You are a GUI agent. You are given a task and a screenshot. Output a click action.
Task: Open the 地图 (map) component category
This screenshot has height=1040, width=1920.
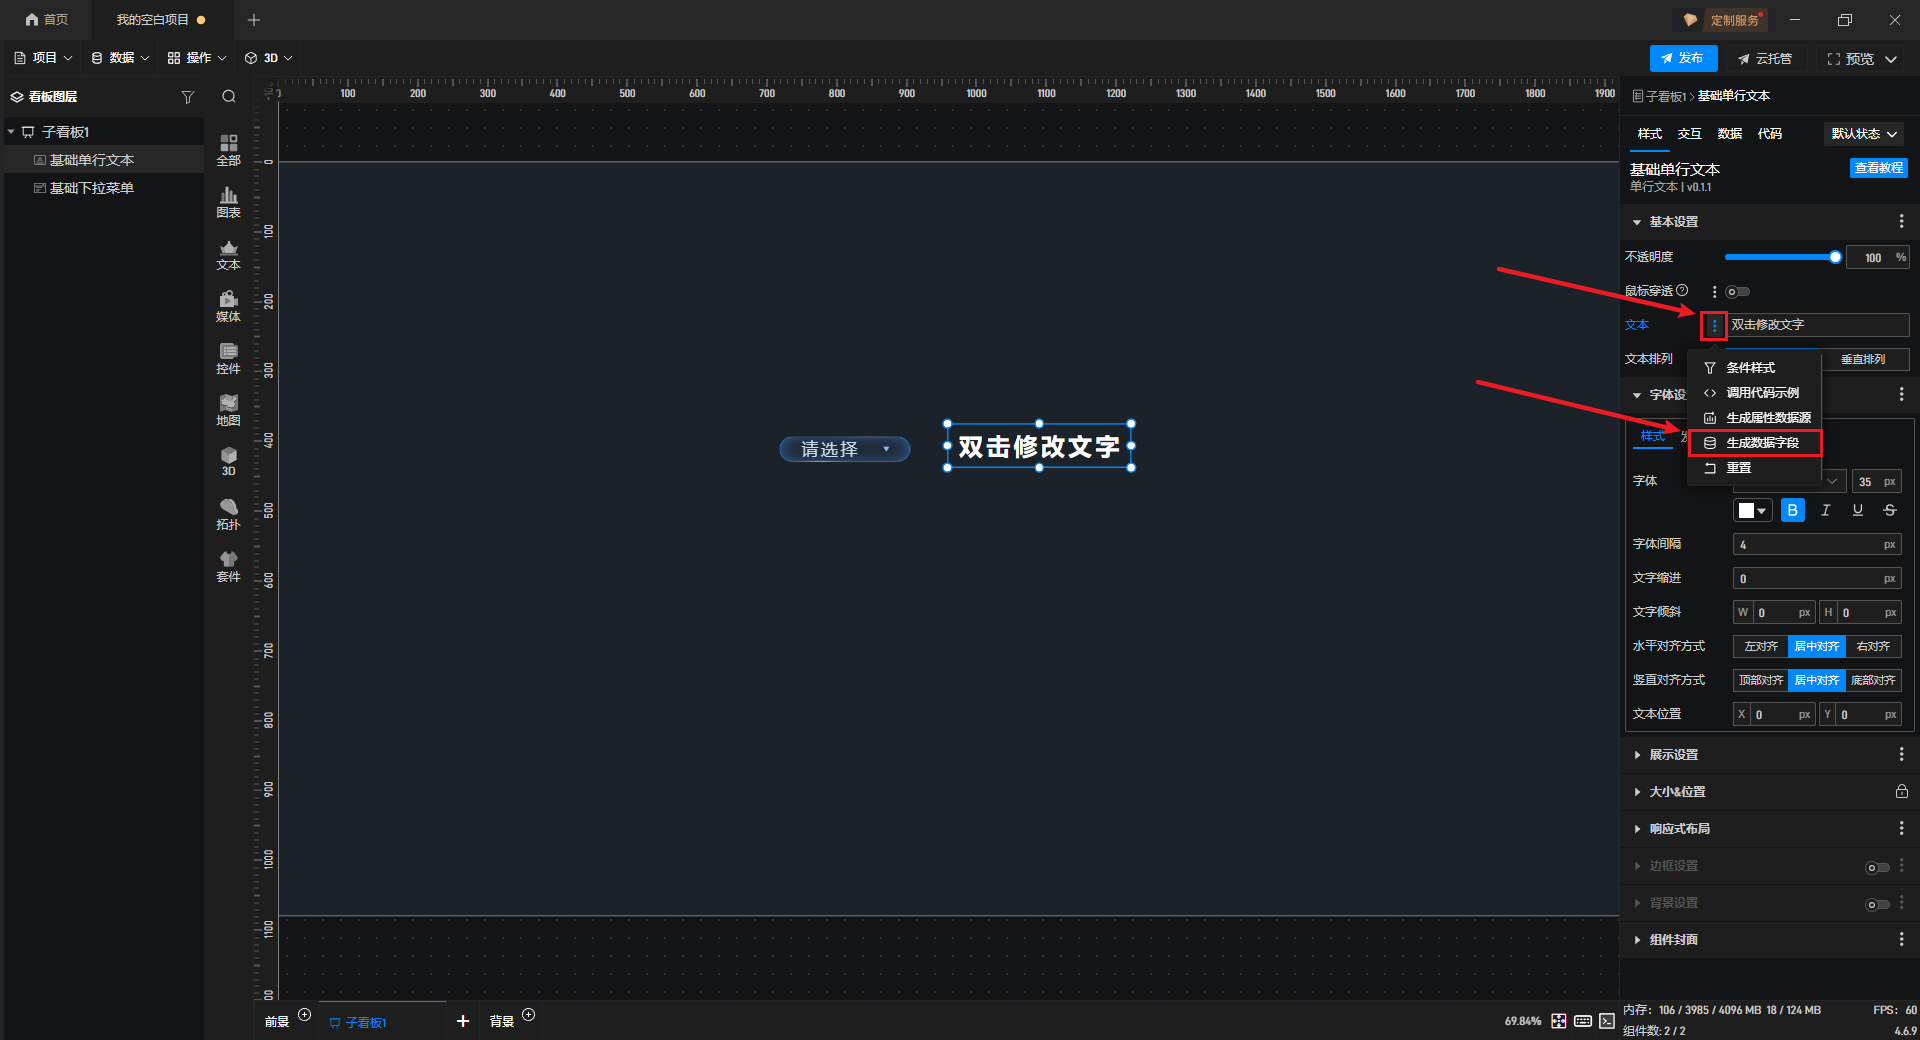[228, 410]
